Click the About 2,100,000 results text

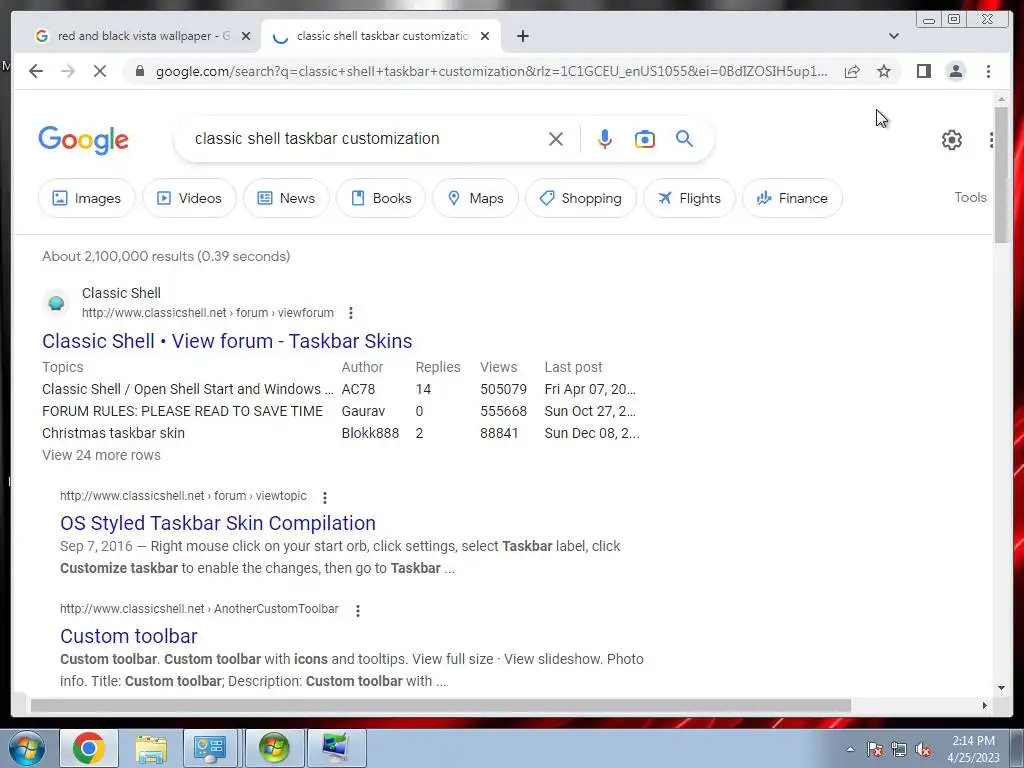coord(166,256)
